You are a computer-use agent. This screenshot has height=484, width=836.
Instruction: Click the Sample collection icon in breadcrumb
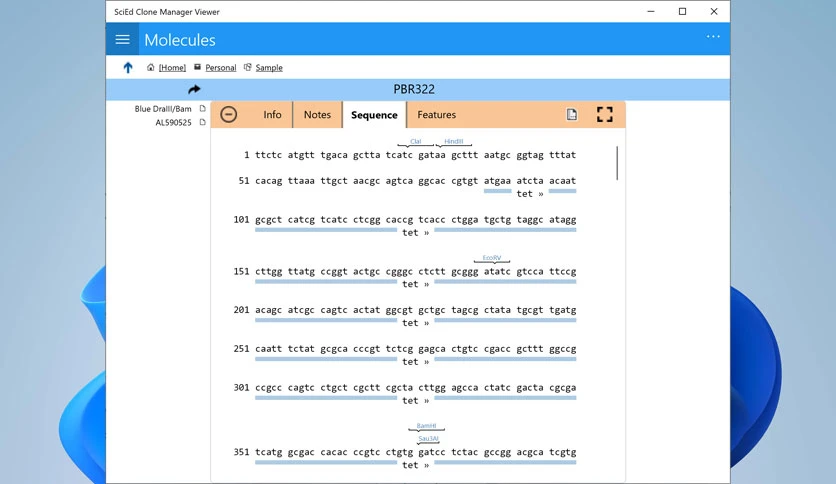247,67
